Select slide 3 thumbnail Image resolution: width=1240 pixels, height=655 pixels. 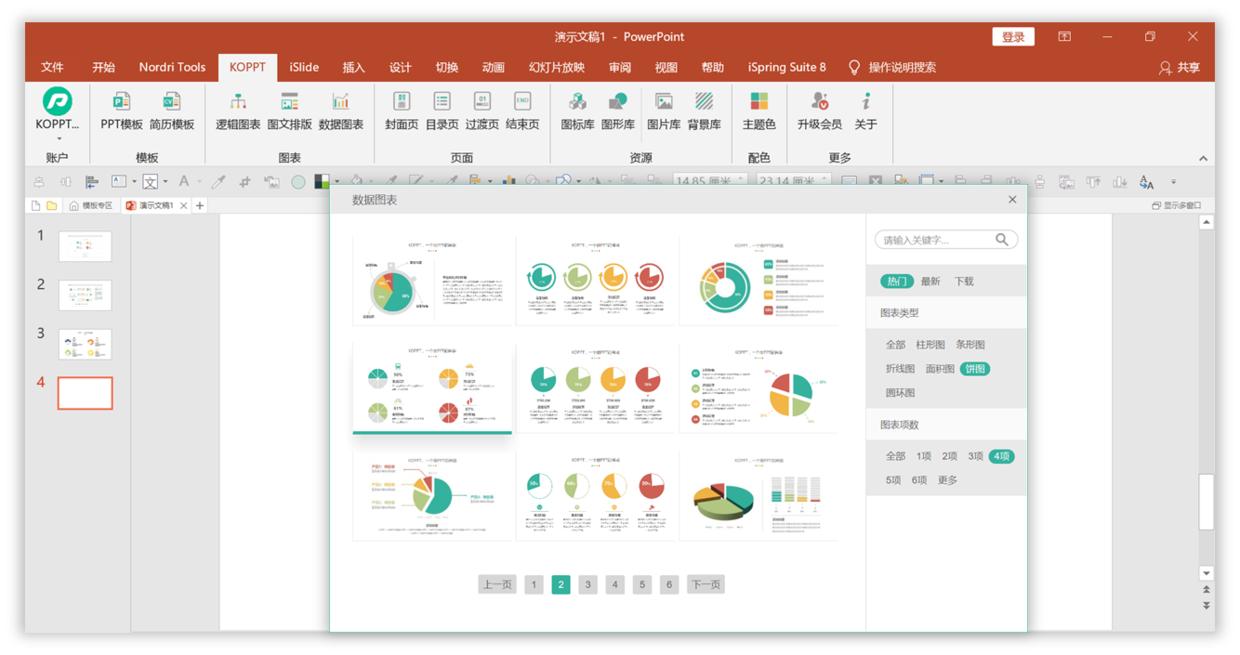85,344
